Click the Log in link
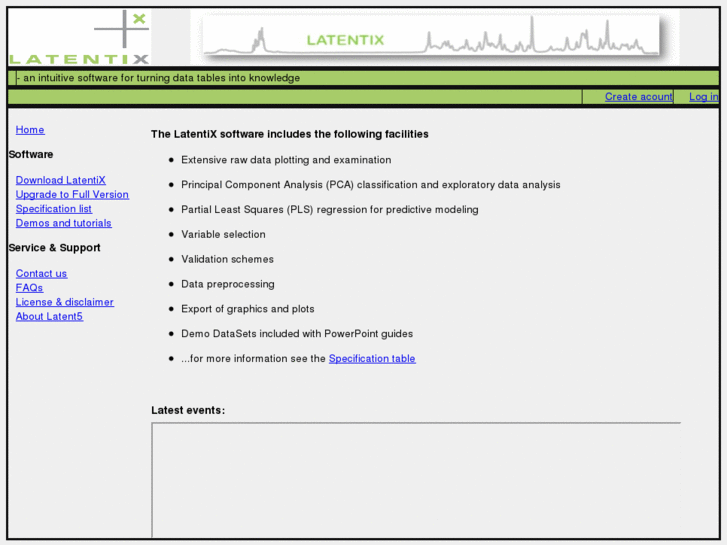Image resolution: width=727 pixels, height=545 pixels. click(703, 97)
